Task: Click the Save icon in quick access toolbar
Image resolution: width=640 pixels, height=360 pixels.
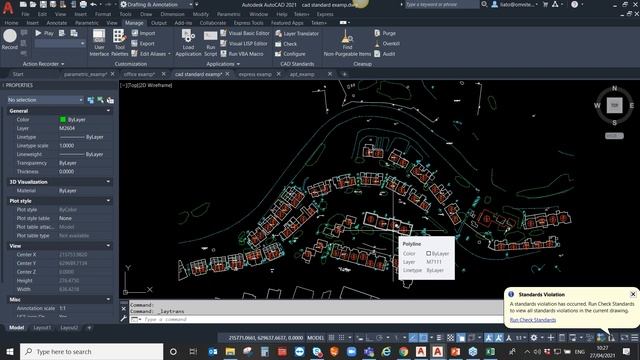Action: [x=43, y=4]
